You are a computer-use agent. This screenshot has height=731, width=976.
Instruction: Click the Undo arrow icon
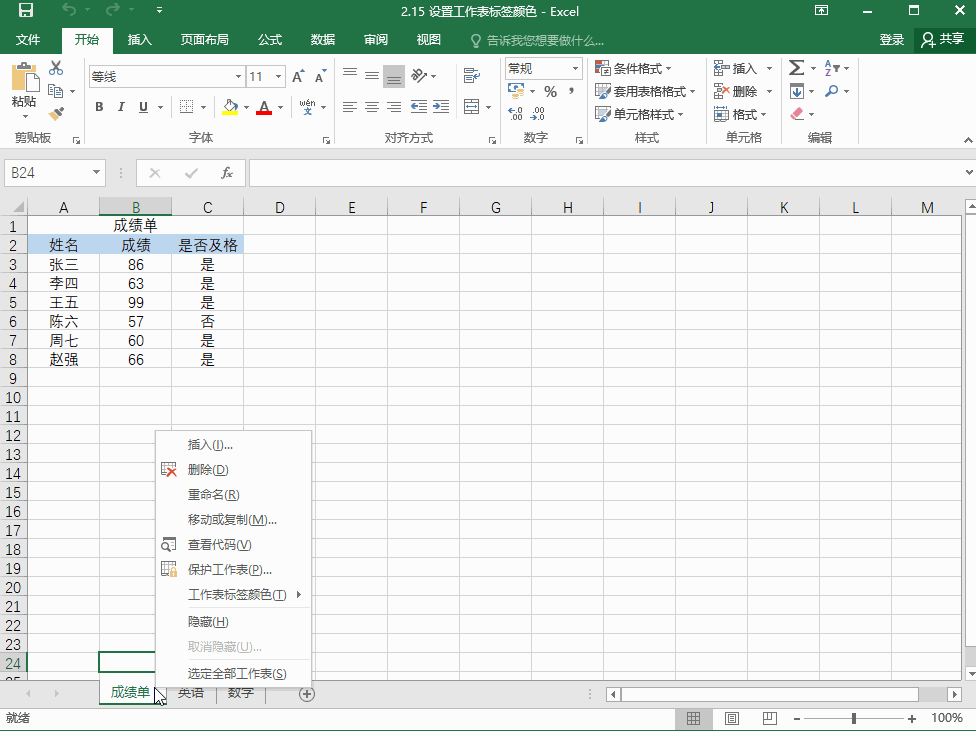(69, 11)
